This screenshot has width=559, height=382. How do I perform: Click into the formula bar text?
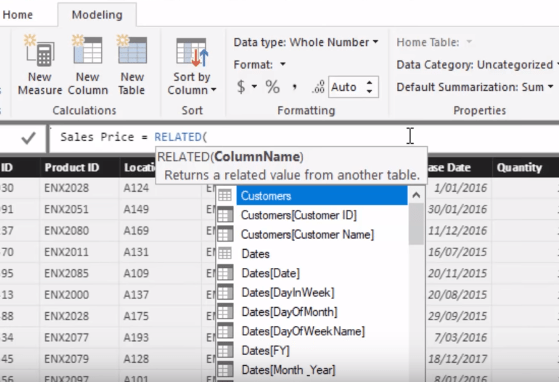(133, 137)
